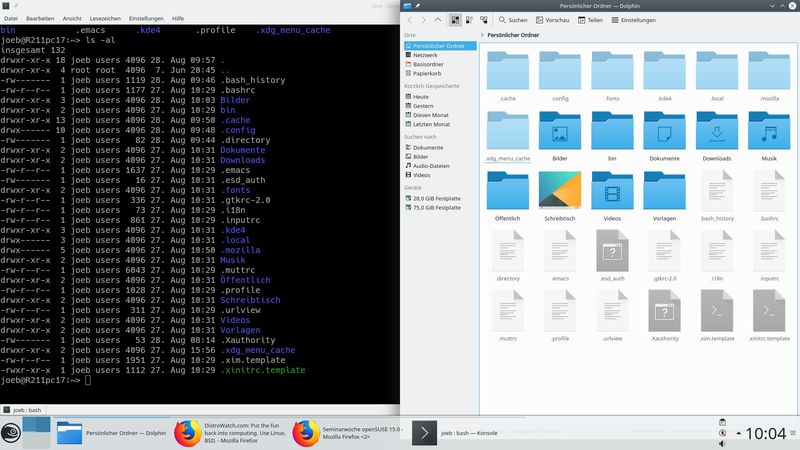This screenshot has width=800, height=450.
Task: Switch Dolphin to icons view mode
Action: (x=455, y=20)
